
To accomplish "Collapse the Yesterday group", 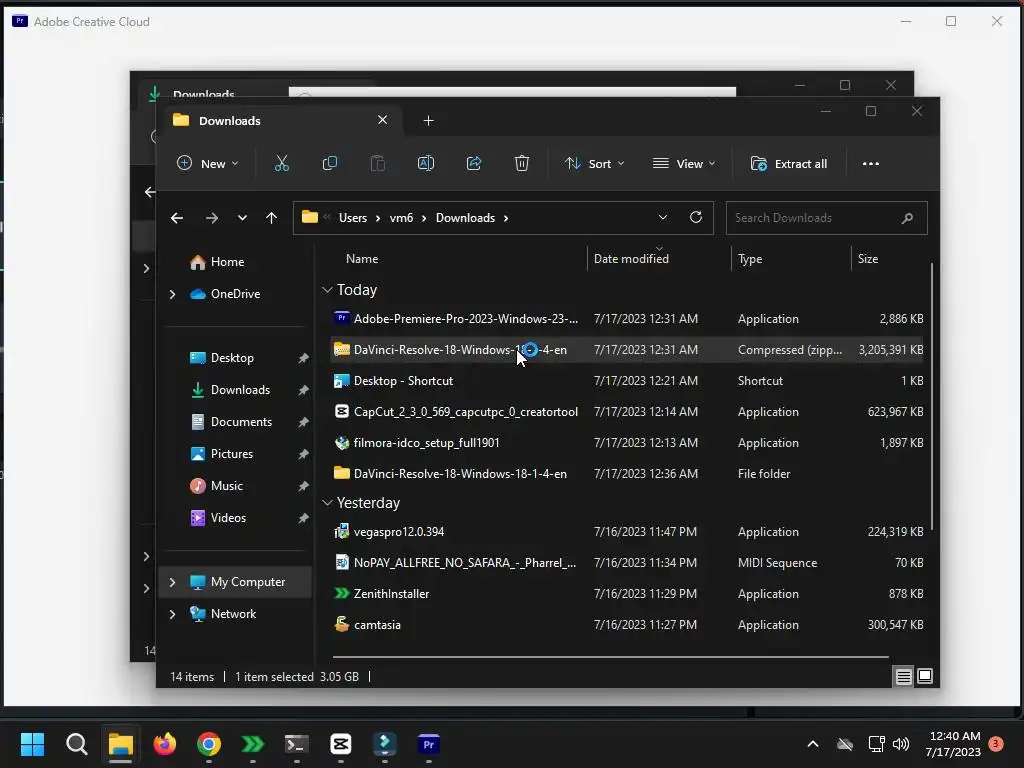I will (327, 503).
